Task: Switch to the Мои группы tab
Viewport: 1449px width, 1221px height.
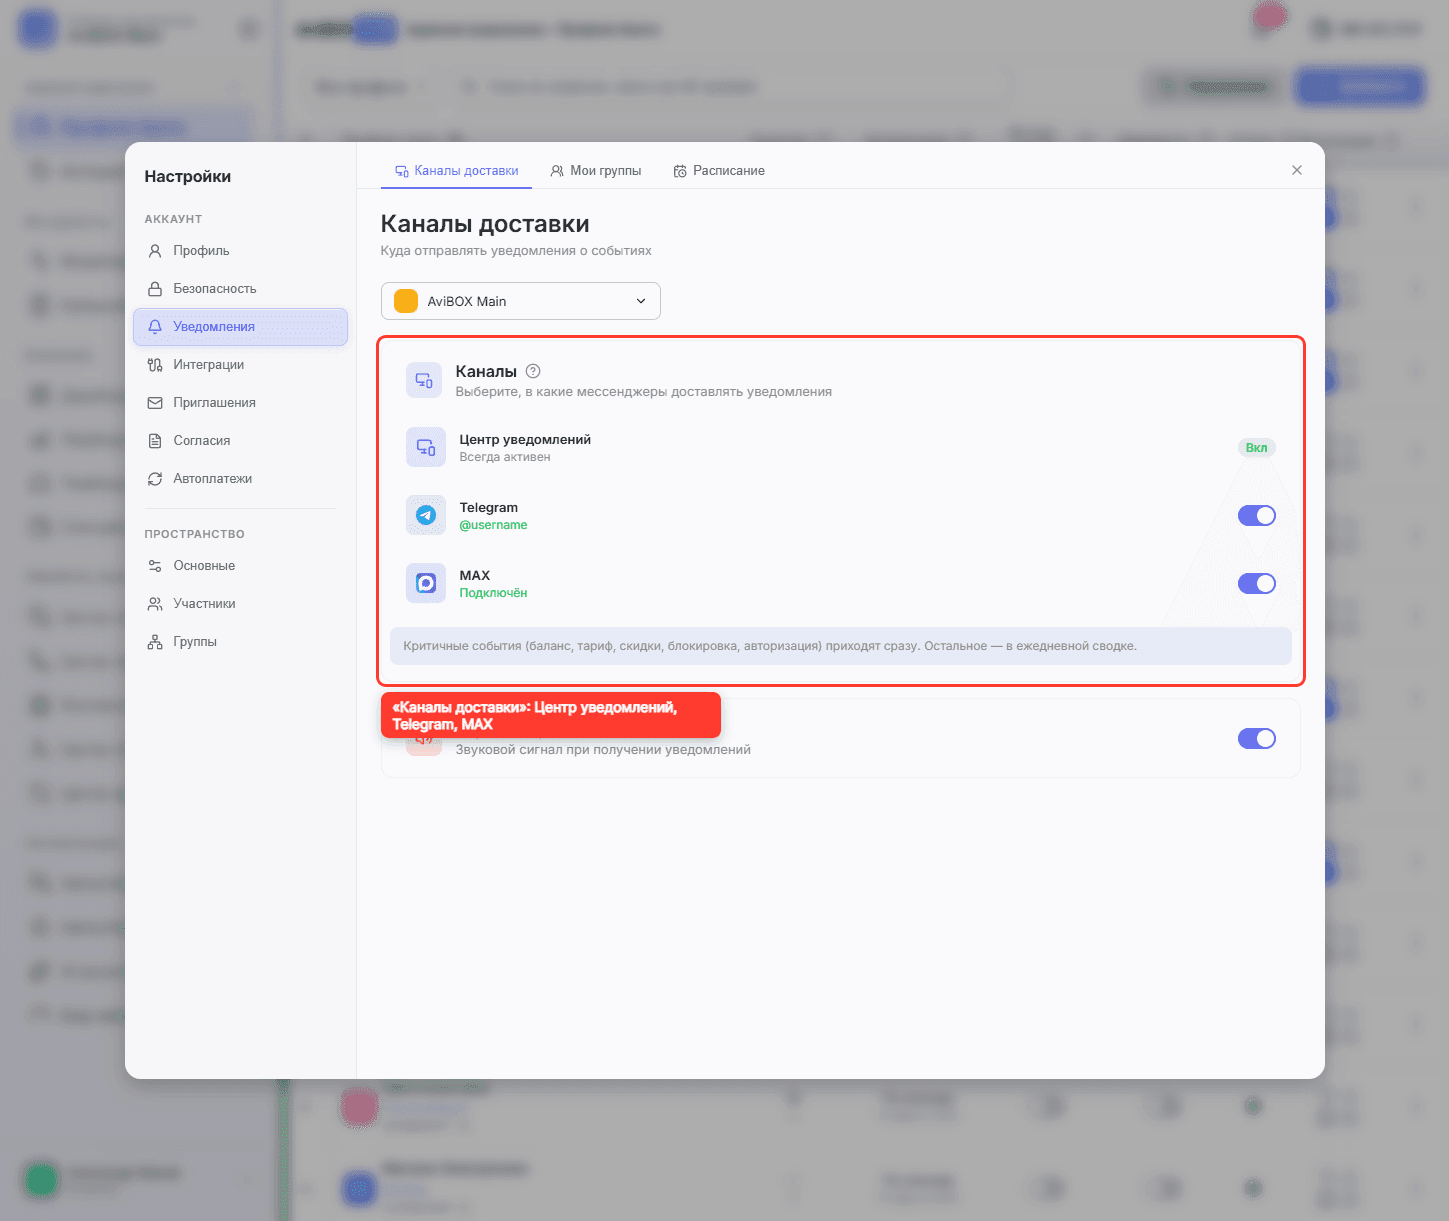Action: coord(596,171)
